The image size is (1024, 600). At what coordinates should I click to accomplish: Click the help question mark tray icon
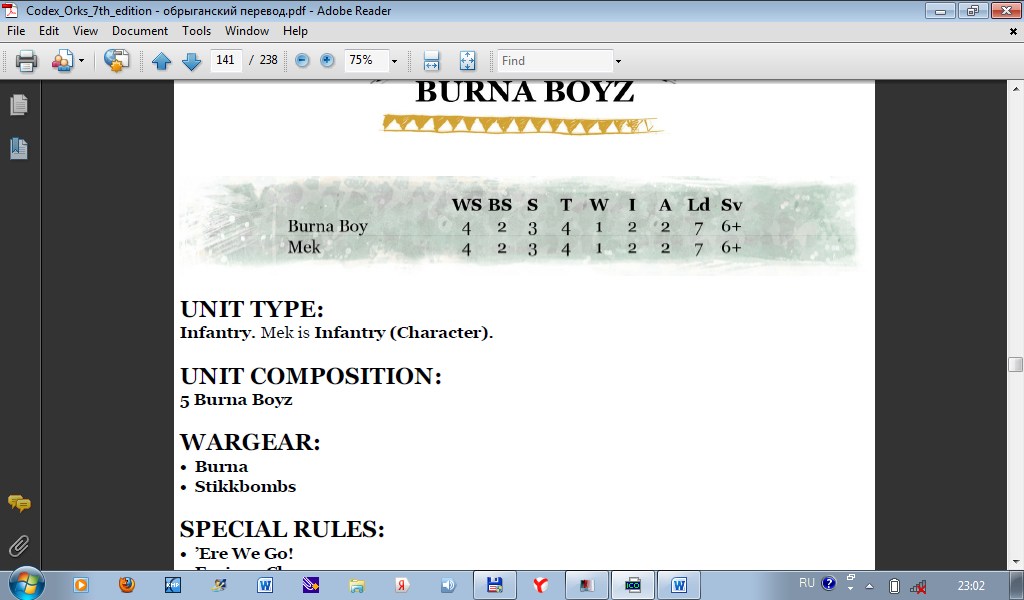(828, 583)
